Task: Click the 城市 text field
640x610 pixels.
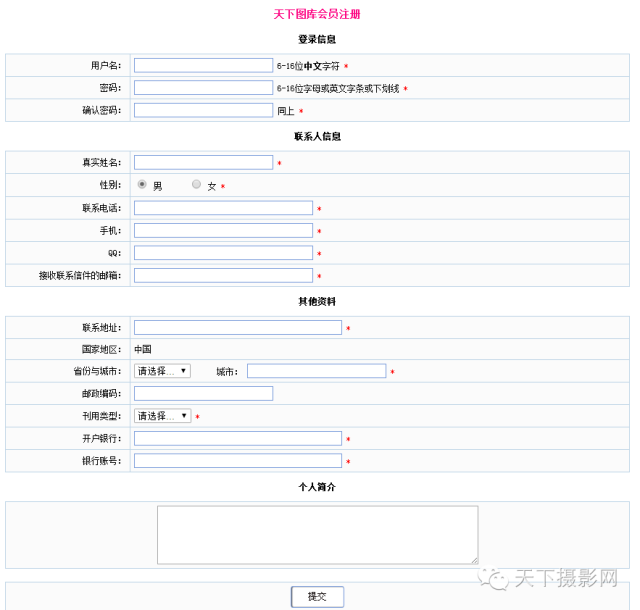Action: coord(316,371)
